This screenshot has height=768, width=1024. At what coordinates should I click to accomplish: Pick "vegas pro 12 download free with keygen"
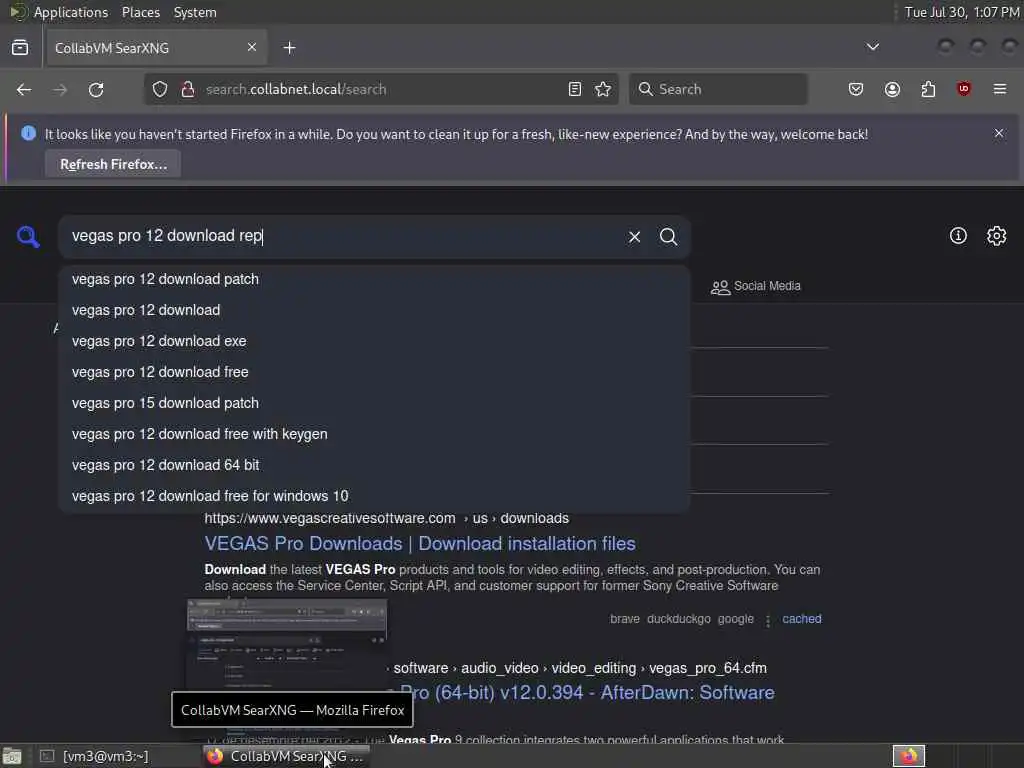pyautogui.click(x=374, y=434)
